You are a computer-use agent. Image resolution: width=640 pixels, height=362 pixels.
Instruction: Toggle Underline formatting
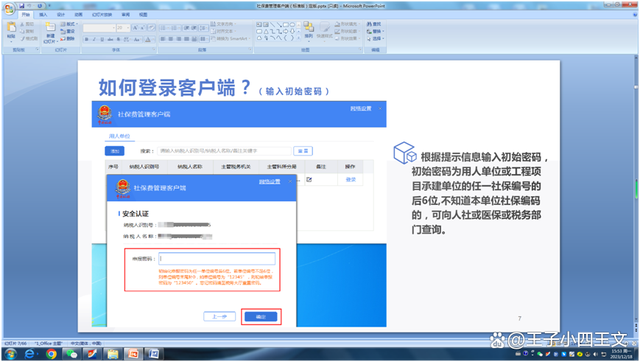pos(102,40)
